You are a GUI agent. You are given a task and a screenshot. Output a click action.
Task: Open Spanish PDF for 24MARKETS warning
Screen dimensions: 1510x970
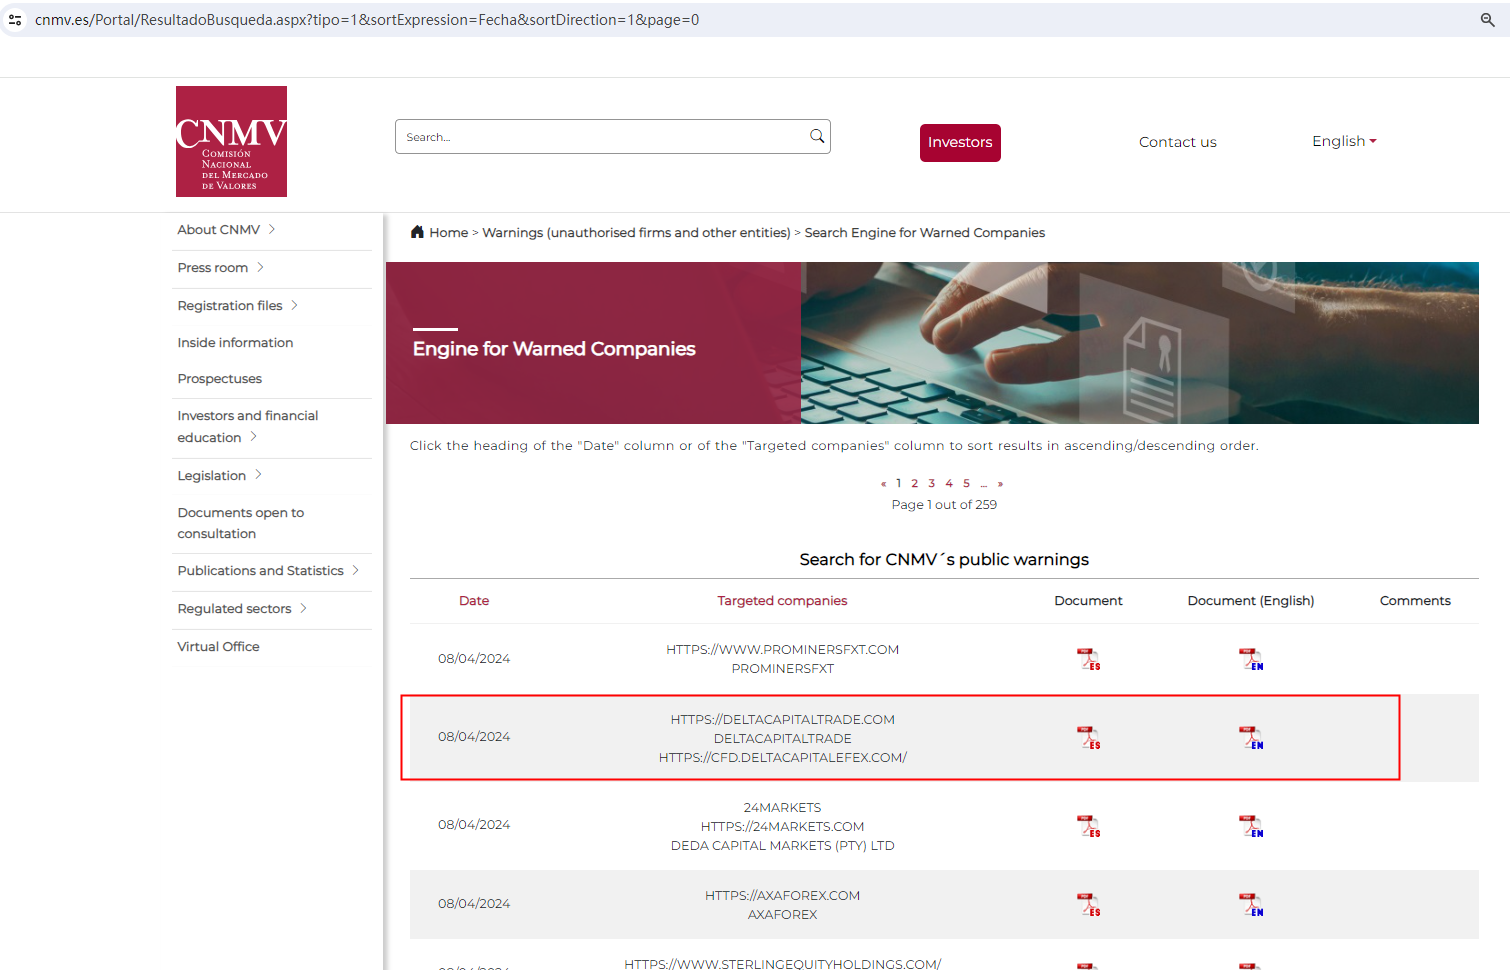[x=1088, y=826]
